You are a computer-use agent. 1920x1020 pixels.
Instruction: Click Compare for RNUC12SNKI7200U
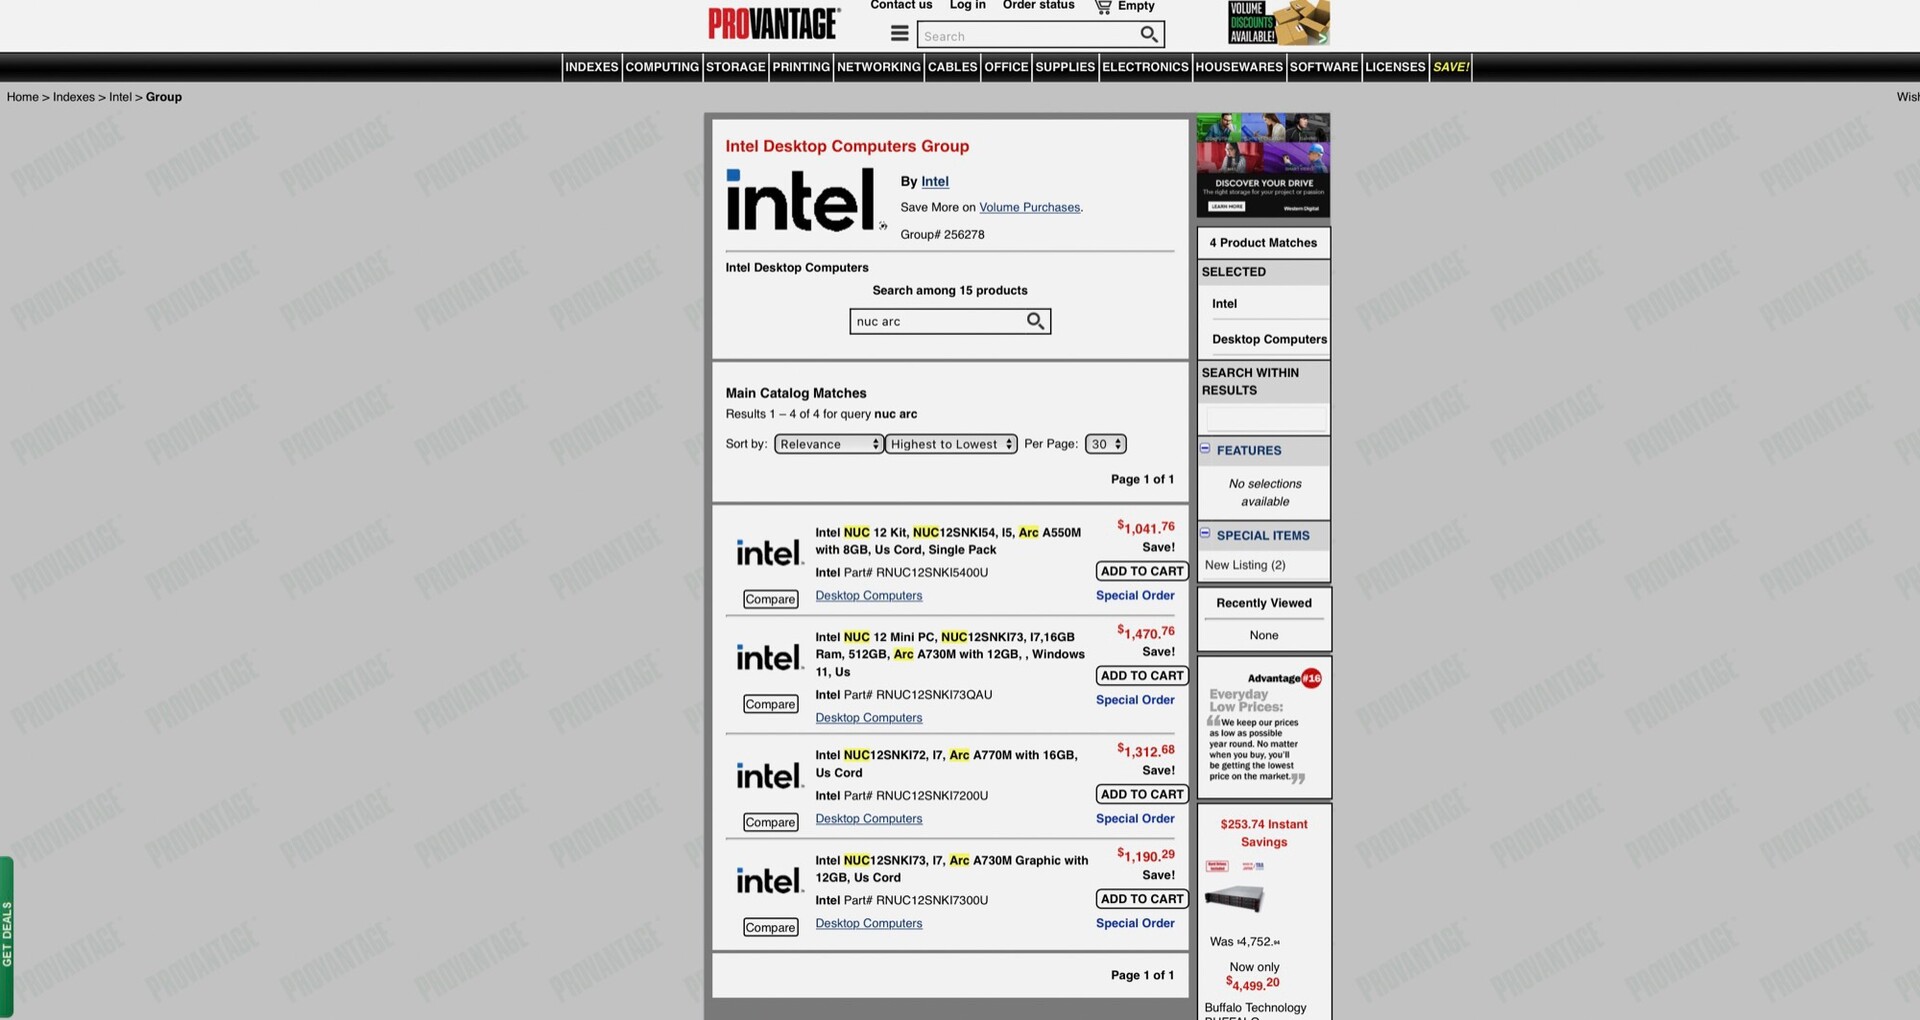tap(771, 822)
